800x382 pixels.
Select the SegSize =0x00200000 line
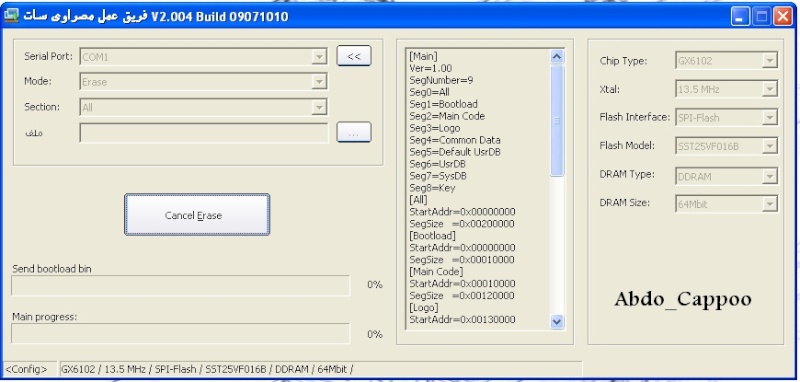pos(462,223)
